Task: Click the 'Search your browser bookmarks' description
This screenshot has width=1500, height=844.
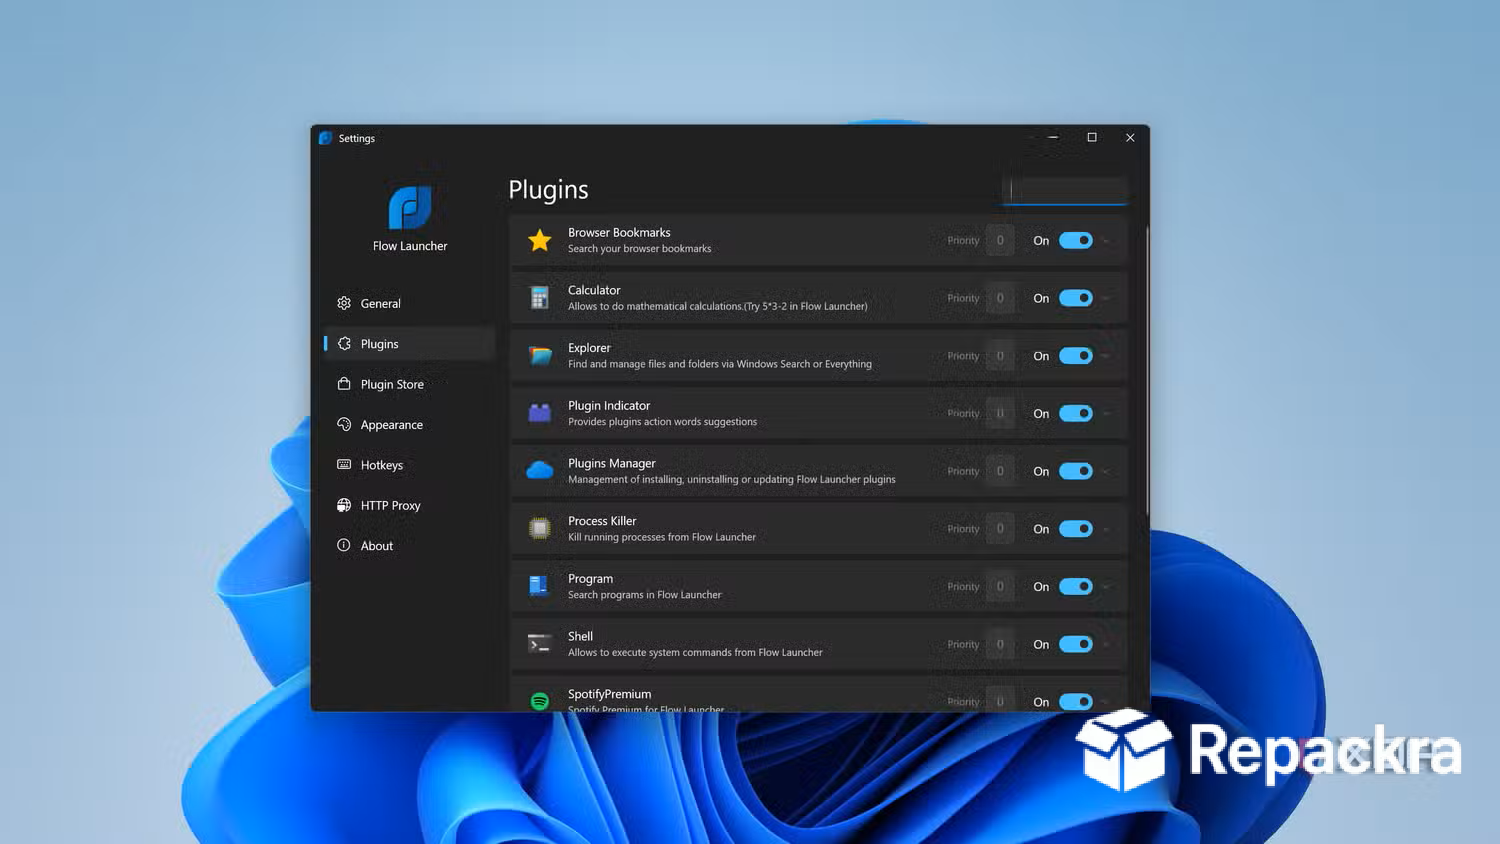Action: point(640,249)
